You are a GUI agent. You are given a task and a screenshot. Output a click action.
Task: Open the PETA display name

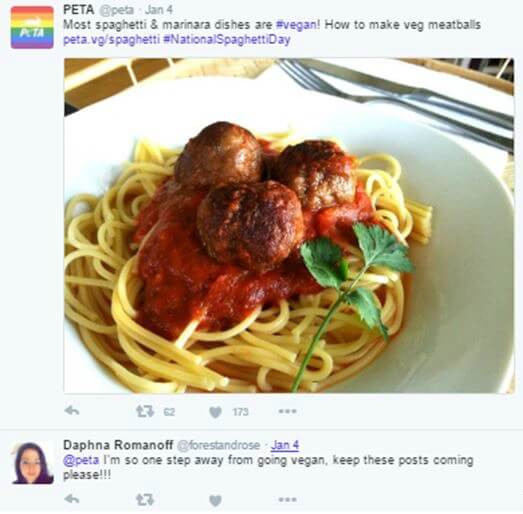(x=79, y=10)
